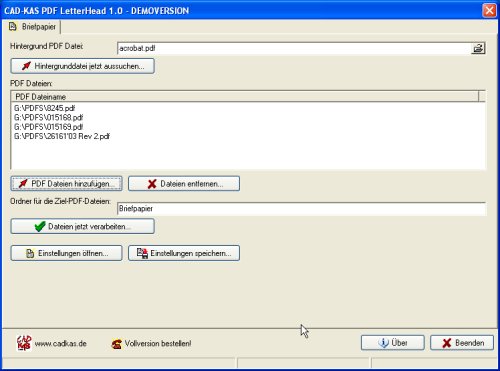Viewport: 500px width, 371px height.
Task: Click the Beenden button
Action: [x=462, y=343]
